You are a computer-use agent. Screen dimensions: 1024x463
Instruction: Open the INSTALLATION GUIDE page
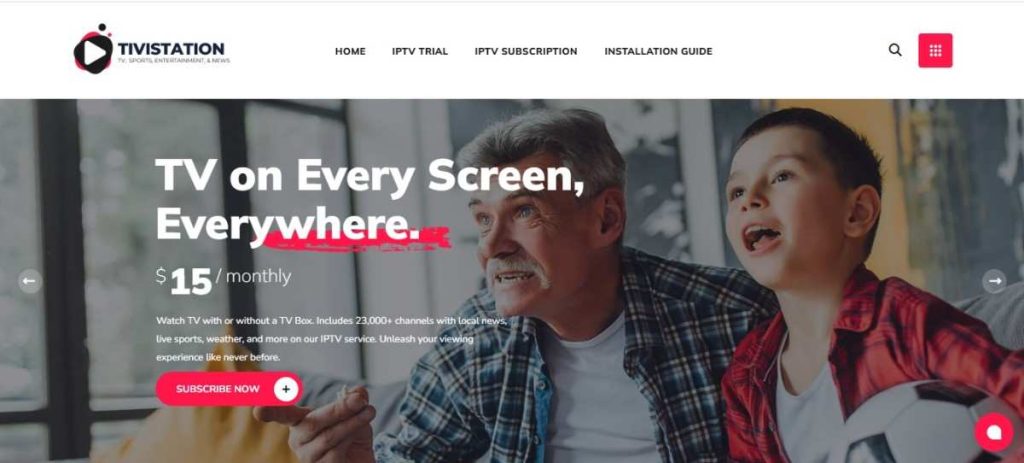[658, 52]
